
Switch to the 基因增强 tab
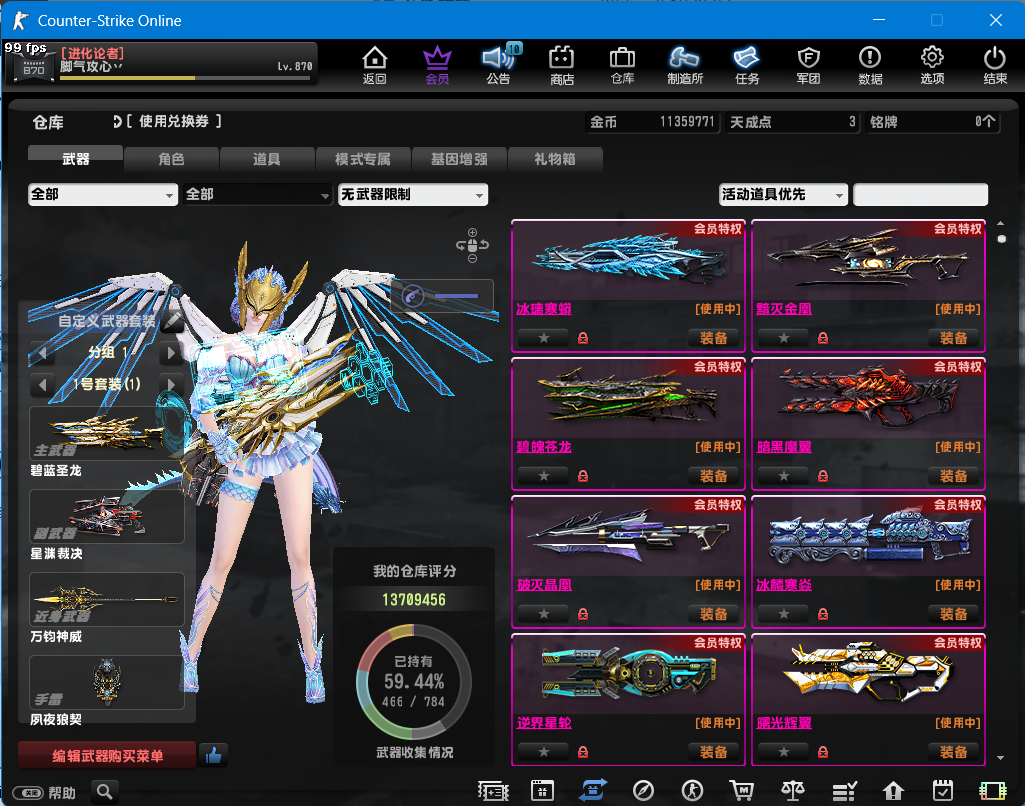point(459,159)
